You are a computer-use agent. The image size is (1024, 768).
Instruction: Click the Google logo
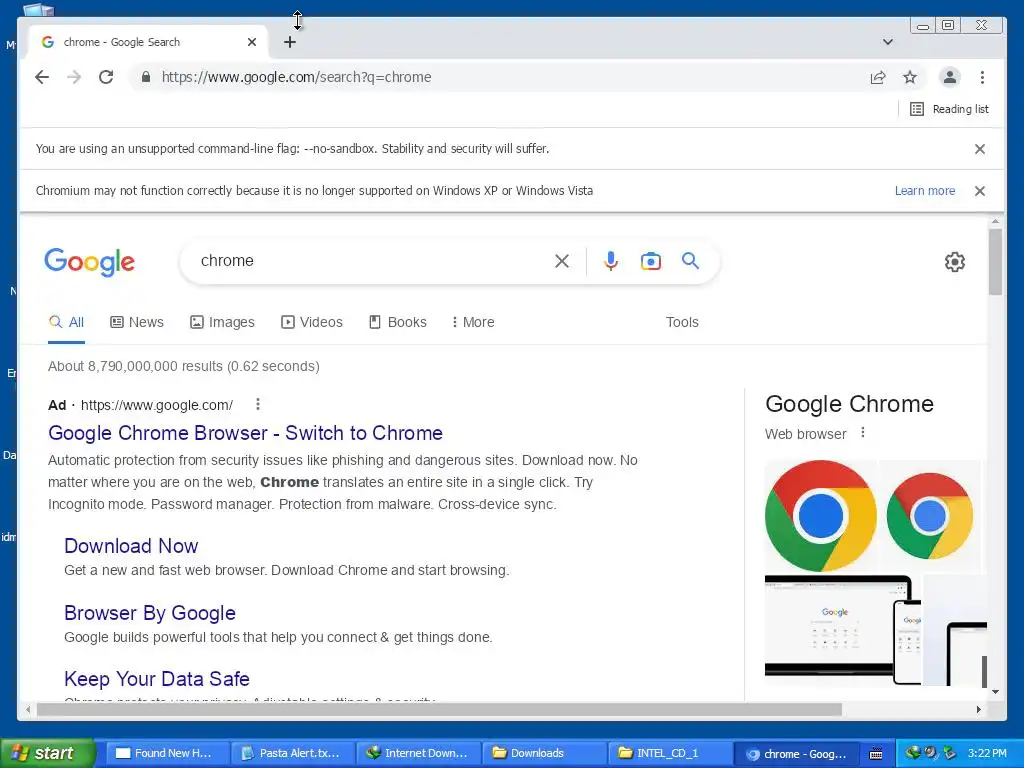coord(89,262)
